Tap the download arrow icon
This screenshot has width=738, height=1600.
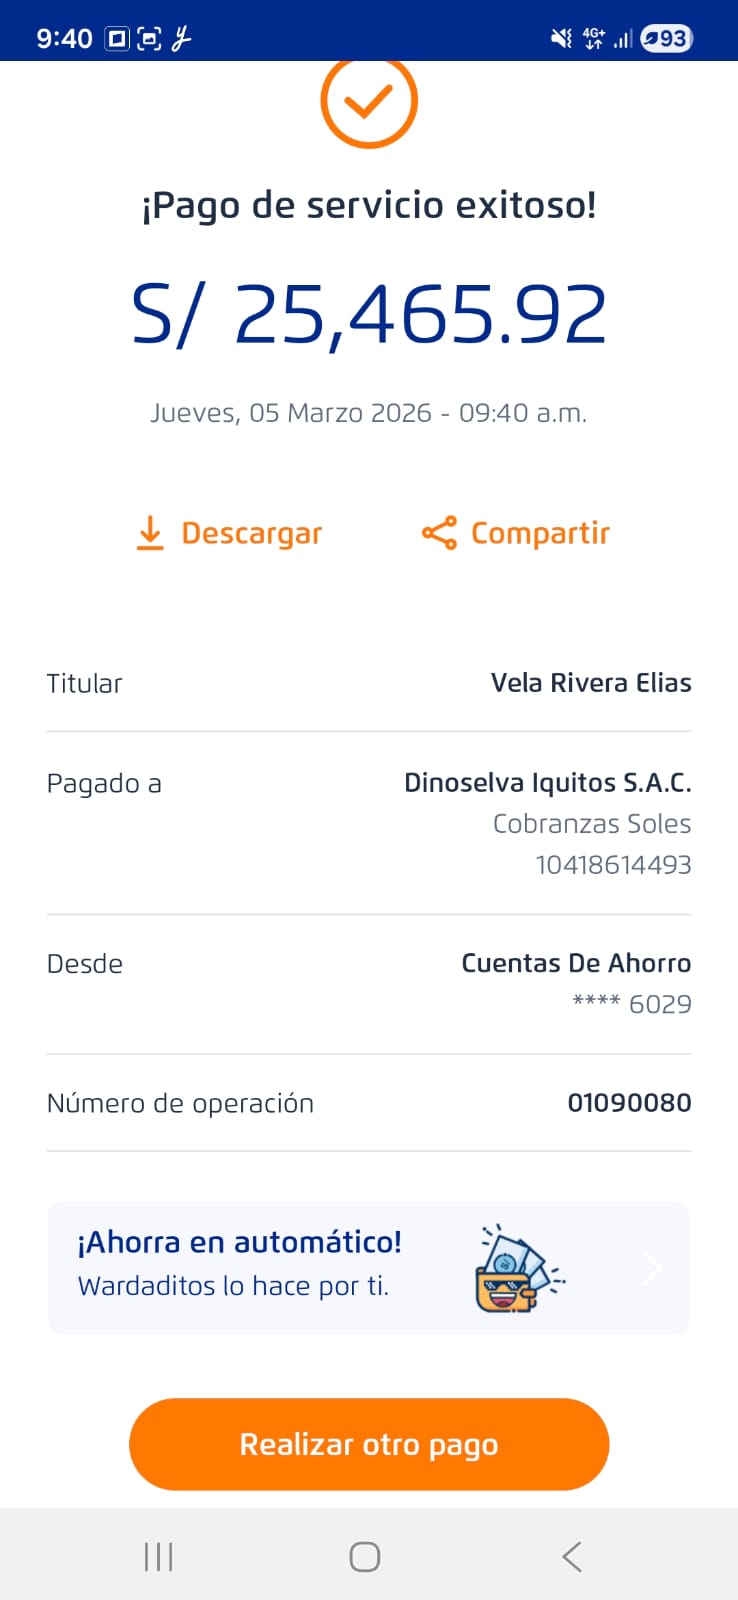pos(150,534)
